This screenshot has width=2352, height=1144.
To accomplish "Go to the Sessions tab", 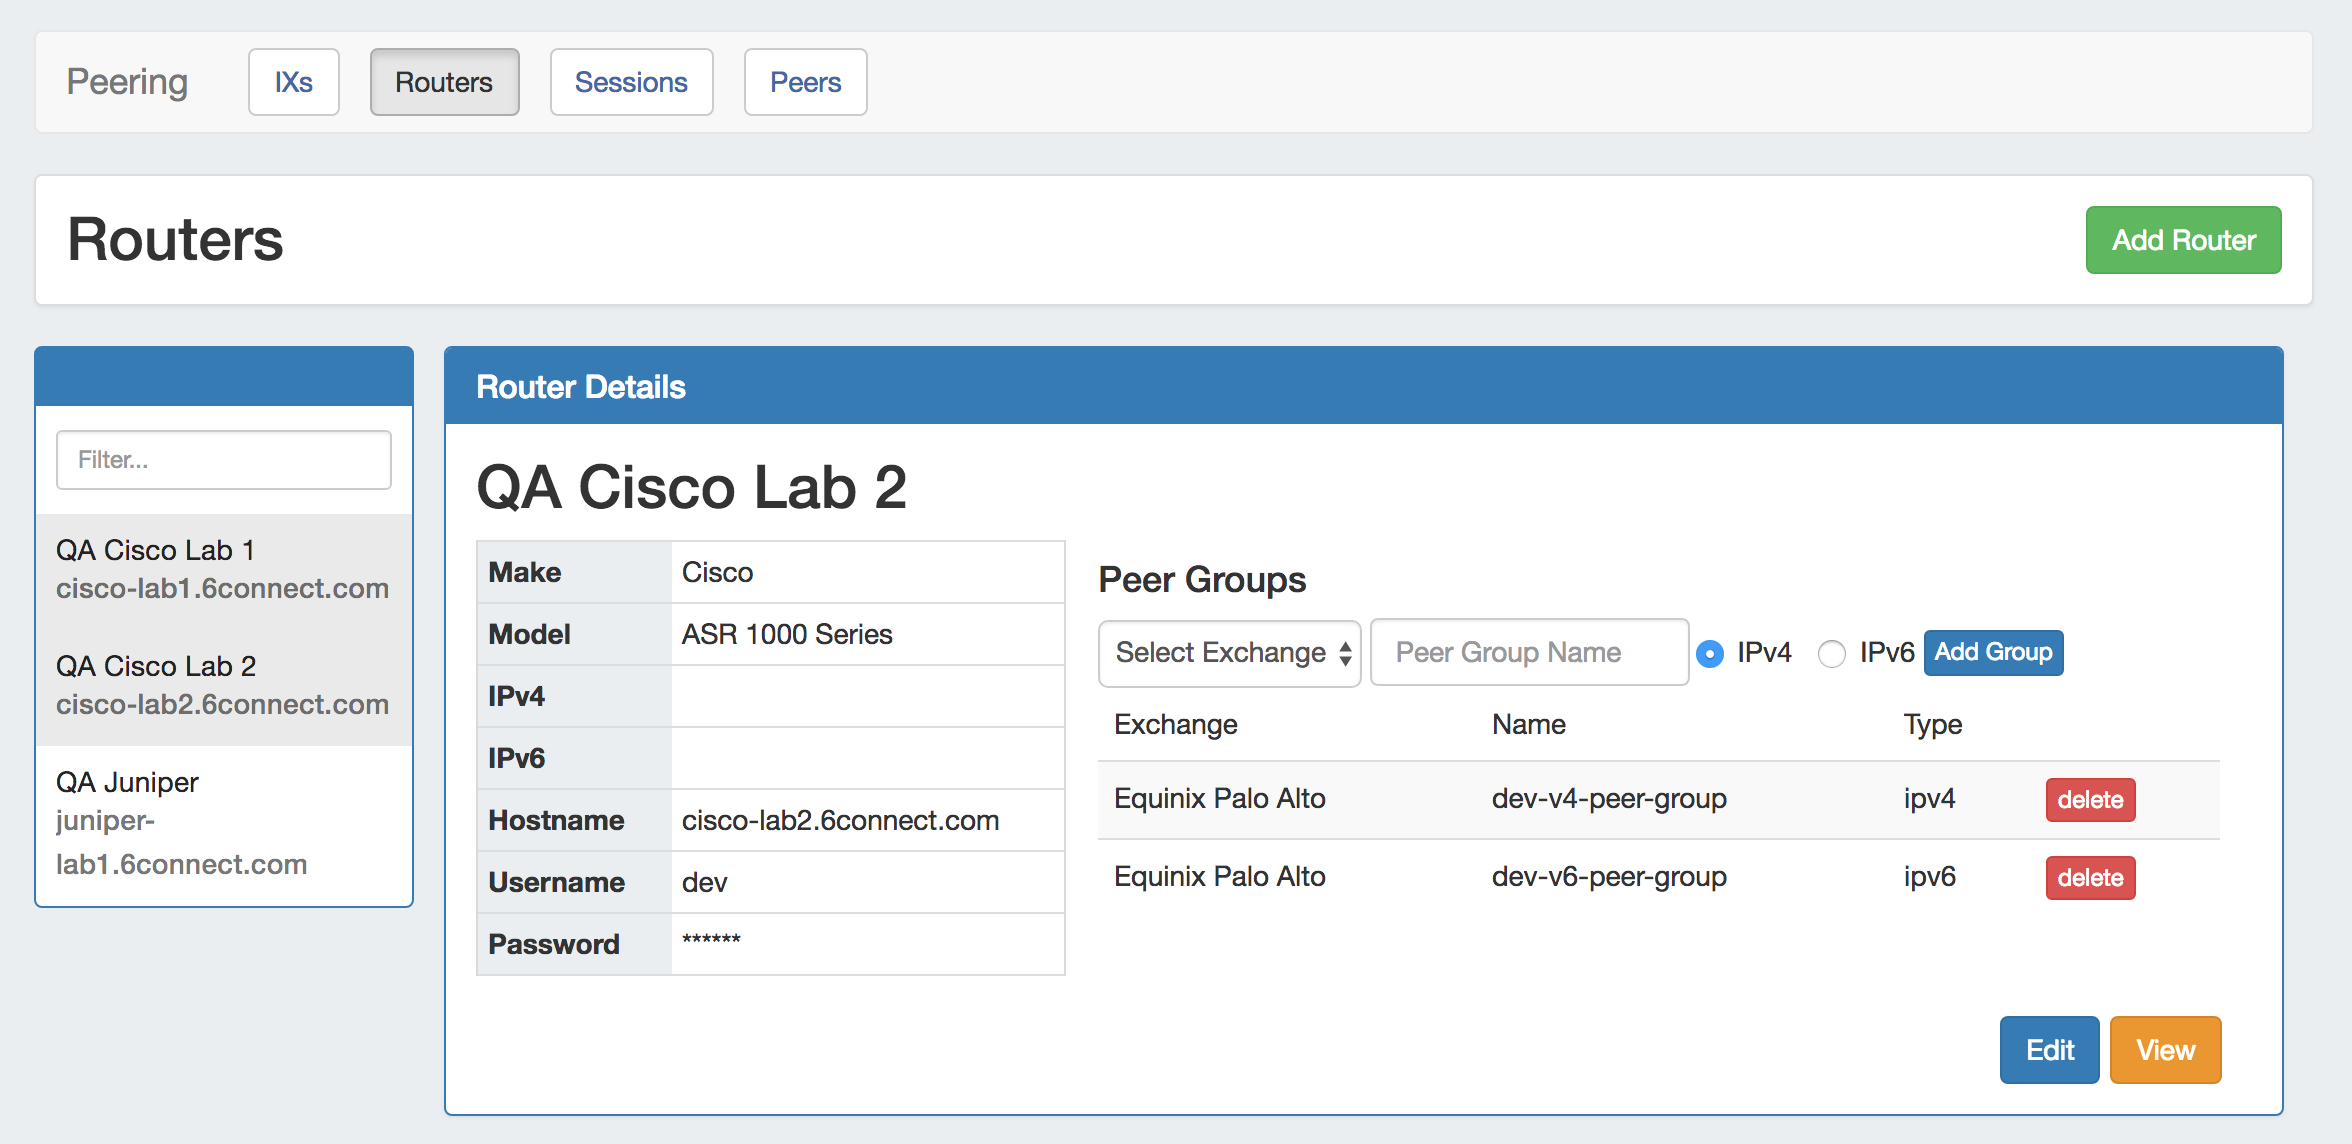I will click(x=631, y=82).
